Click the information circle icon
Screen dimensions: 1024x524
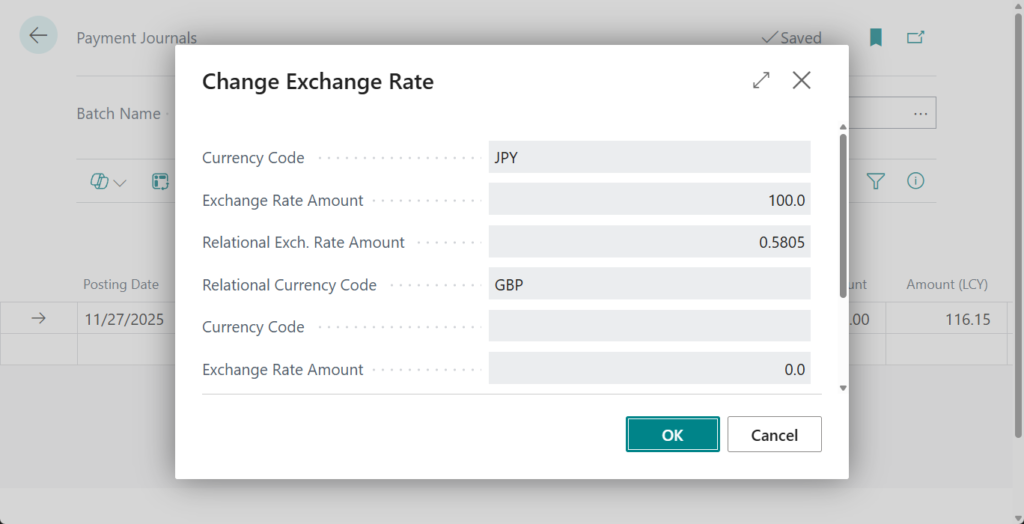pyautogui.click(x=915, y=181)
